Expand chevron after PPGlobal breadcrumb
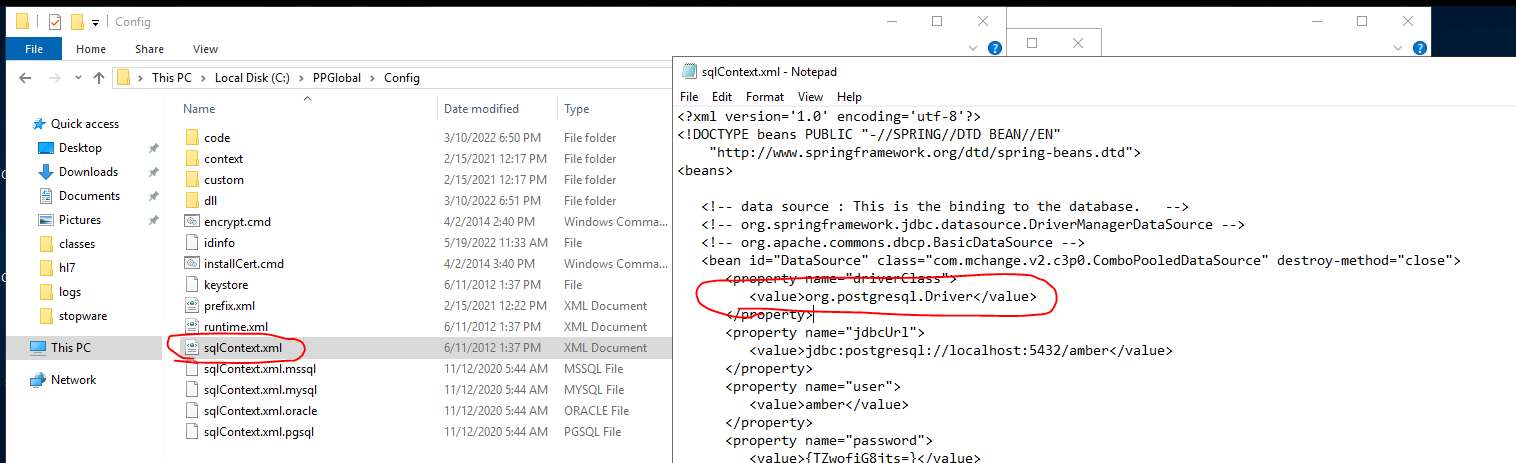The height and width of the screenshot is (463, 1516). [375, 78]
